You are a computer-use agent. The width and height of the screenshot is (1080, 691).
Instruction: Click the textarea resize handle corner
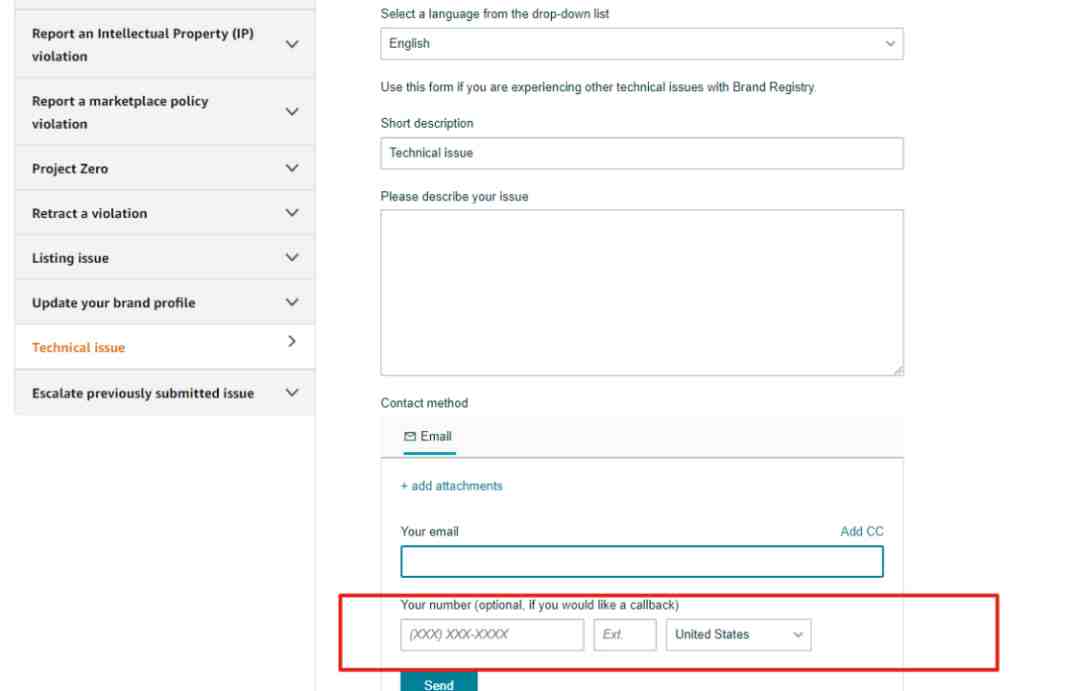tap(897, 371)
